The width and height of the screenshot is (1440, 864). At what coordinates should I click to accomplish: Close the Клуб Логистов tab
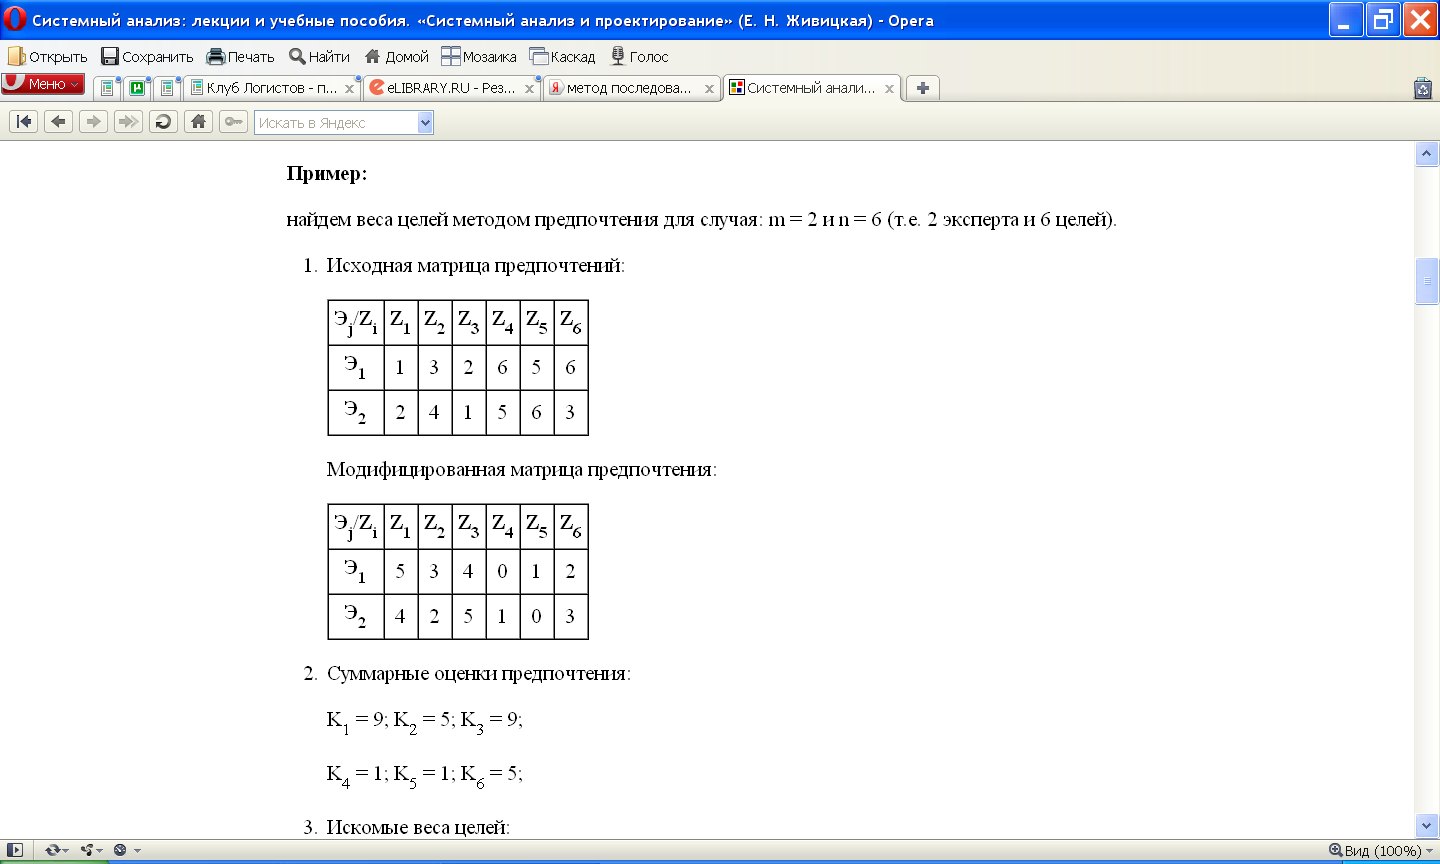(349, 89)
